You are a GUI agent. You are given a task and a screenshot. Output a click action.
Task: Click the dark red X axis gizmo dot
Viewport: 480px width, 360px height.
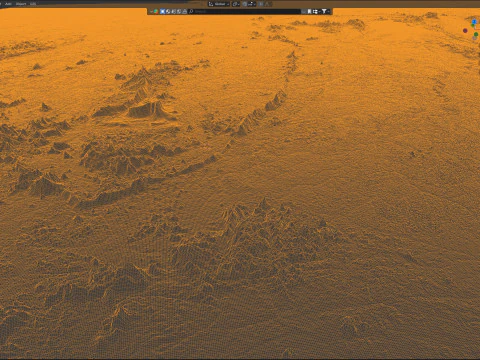465,31
